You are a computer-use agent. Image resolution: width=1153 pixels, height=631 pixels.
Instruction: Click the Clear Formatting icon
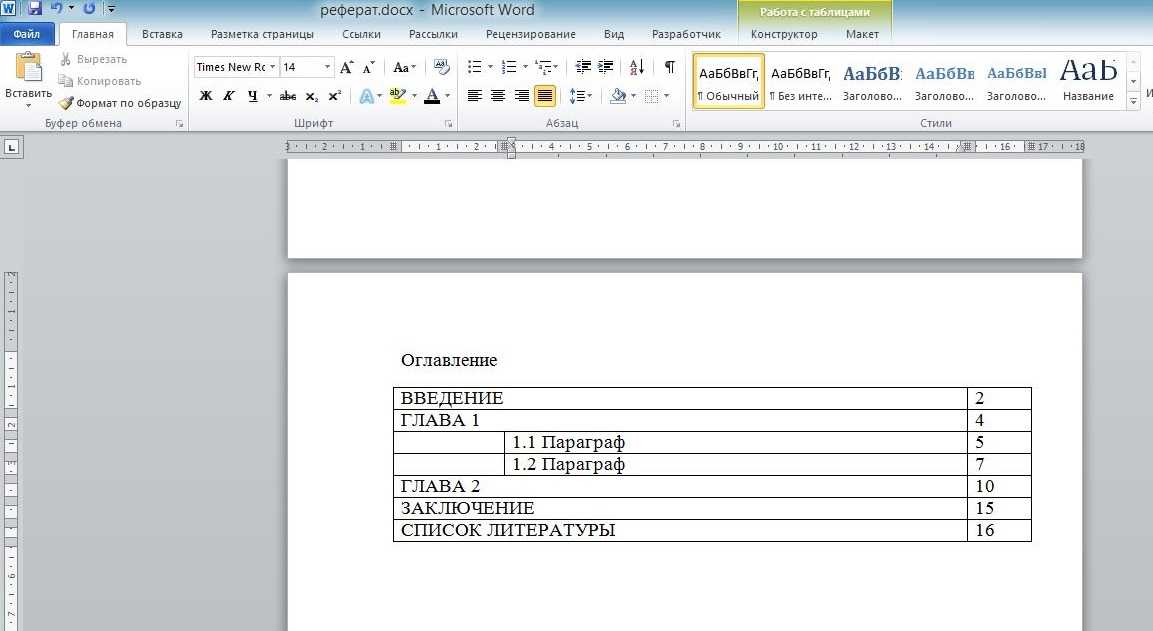point(441,67)
